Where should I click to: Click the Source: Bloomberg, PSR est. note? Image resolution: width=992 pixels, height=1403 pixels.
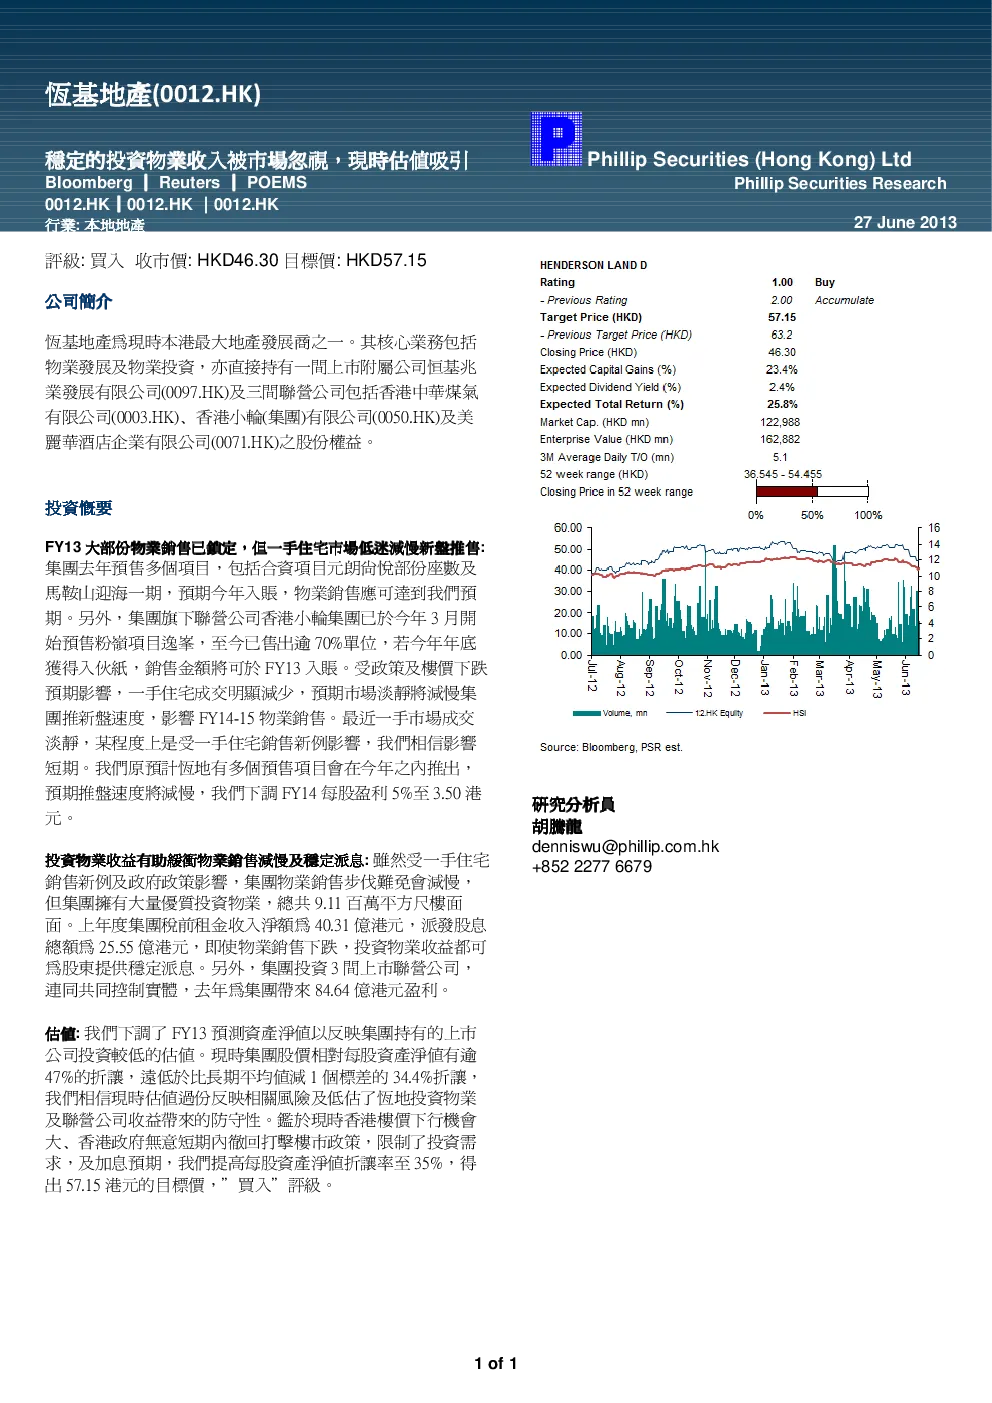pos(611,747)
